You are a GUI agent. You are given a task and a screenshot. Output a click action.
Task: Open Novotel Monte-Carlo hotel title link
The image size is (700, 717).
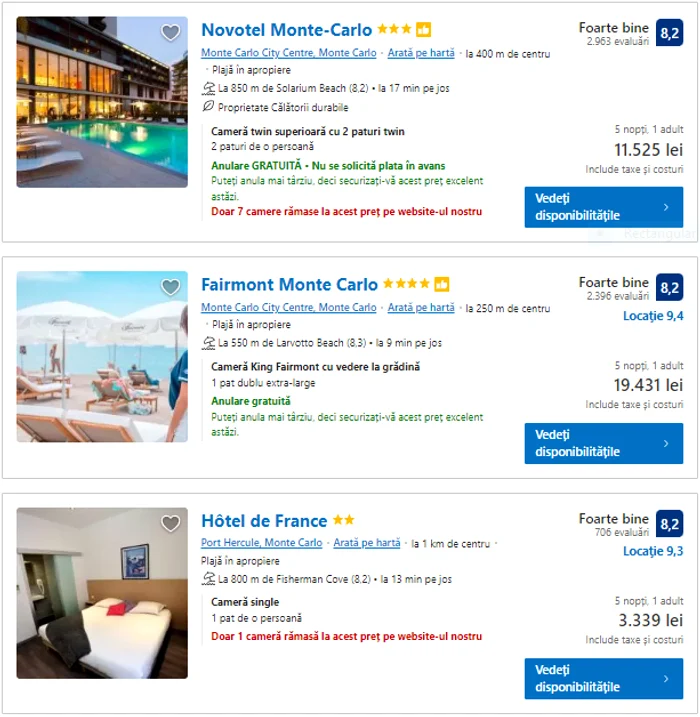pyautogui.click(x=286, y=30)
